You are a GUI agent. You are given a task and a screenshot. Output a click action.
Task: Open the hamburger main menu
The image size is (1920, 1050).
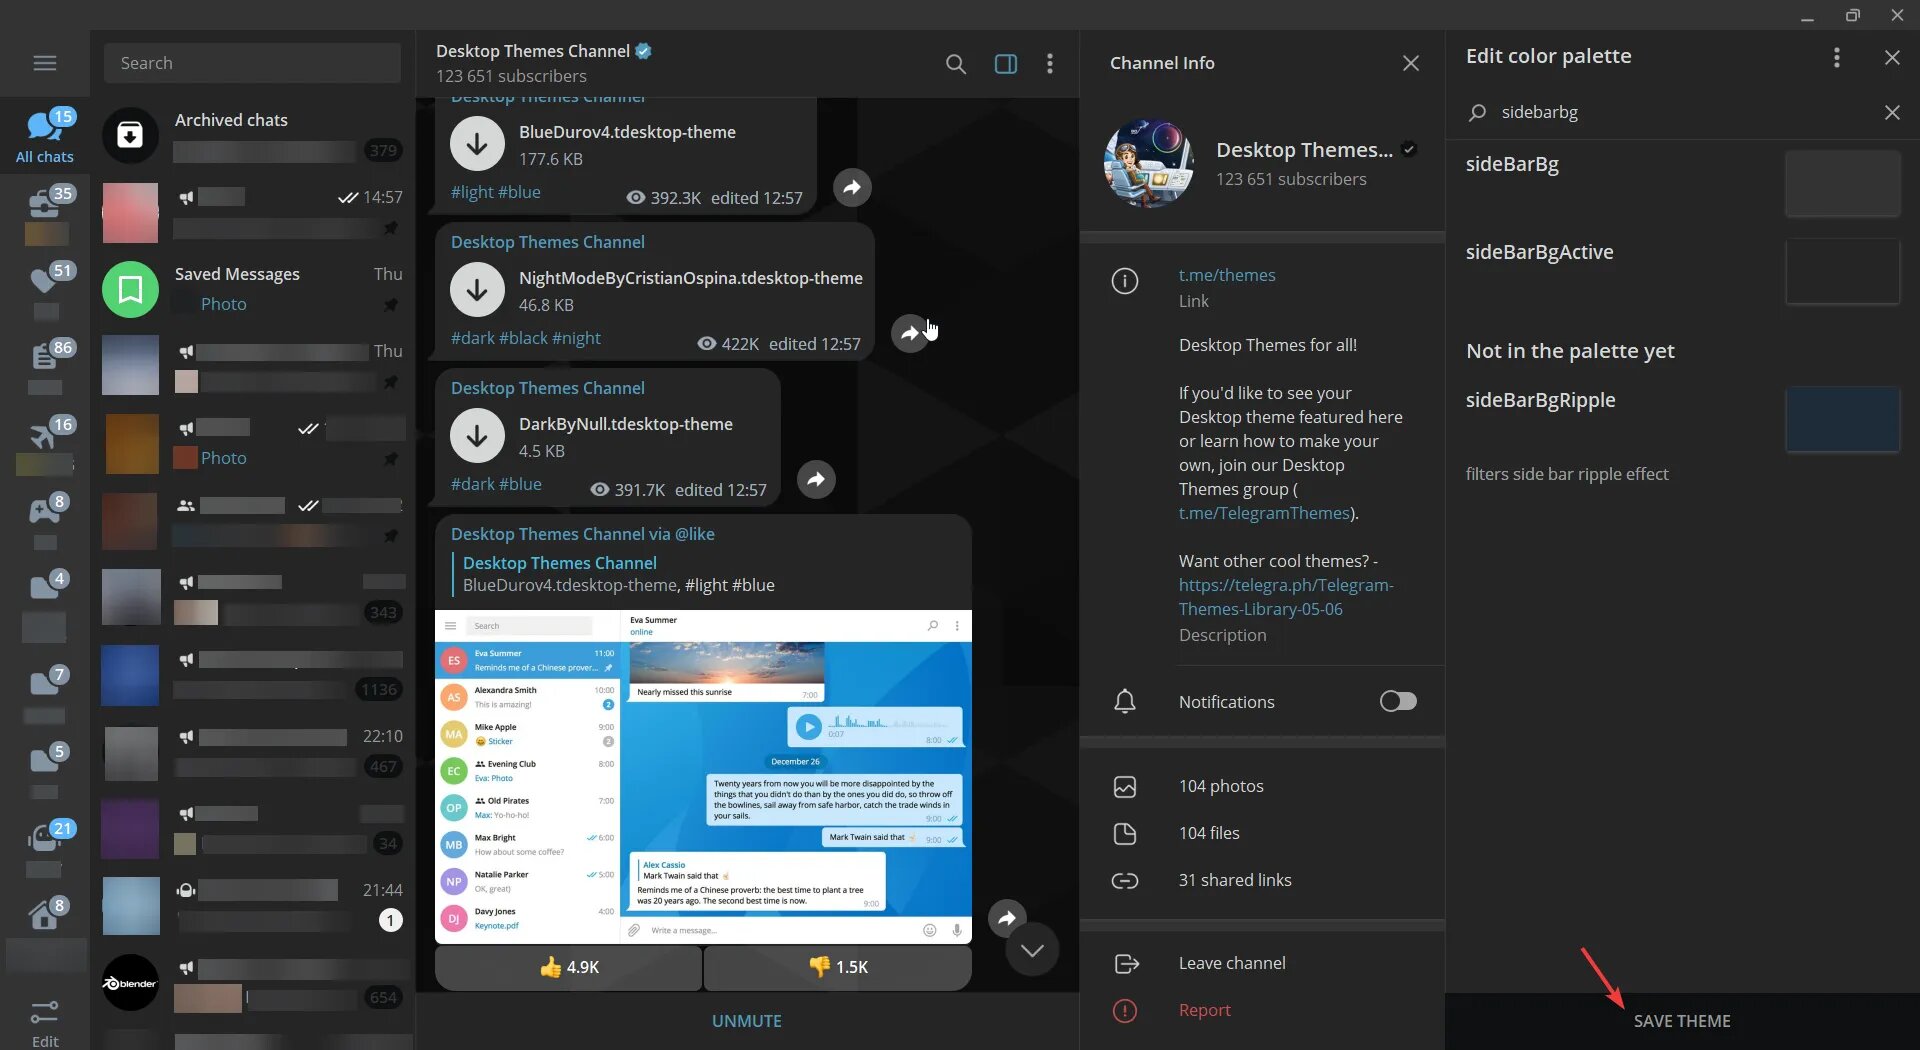click(45, 63)
